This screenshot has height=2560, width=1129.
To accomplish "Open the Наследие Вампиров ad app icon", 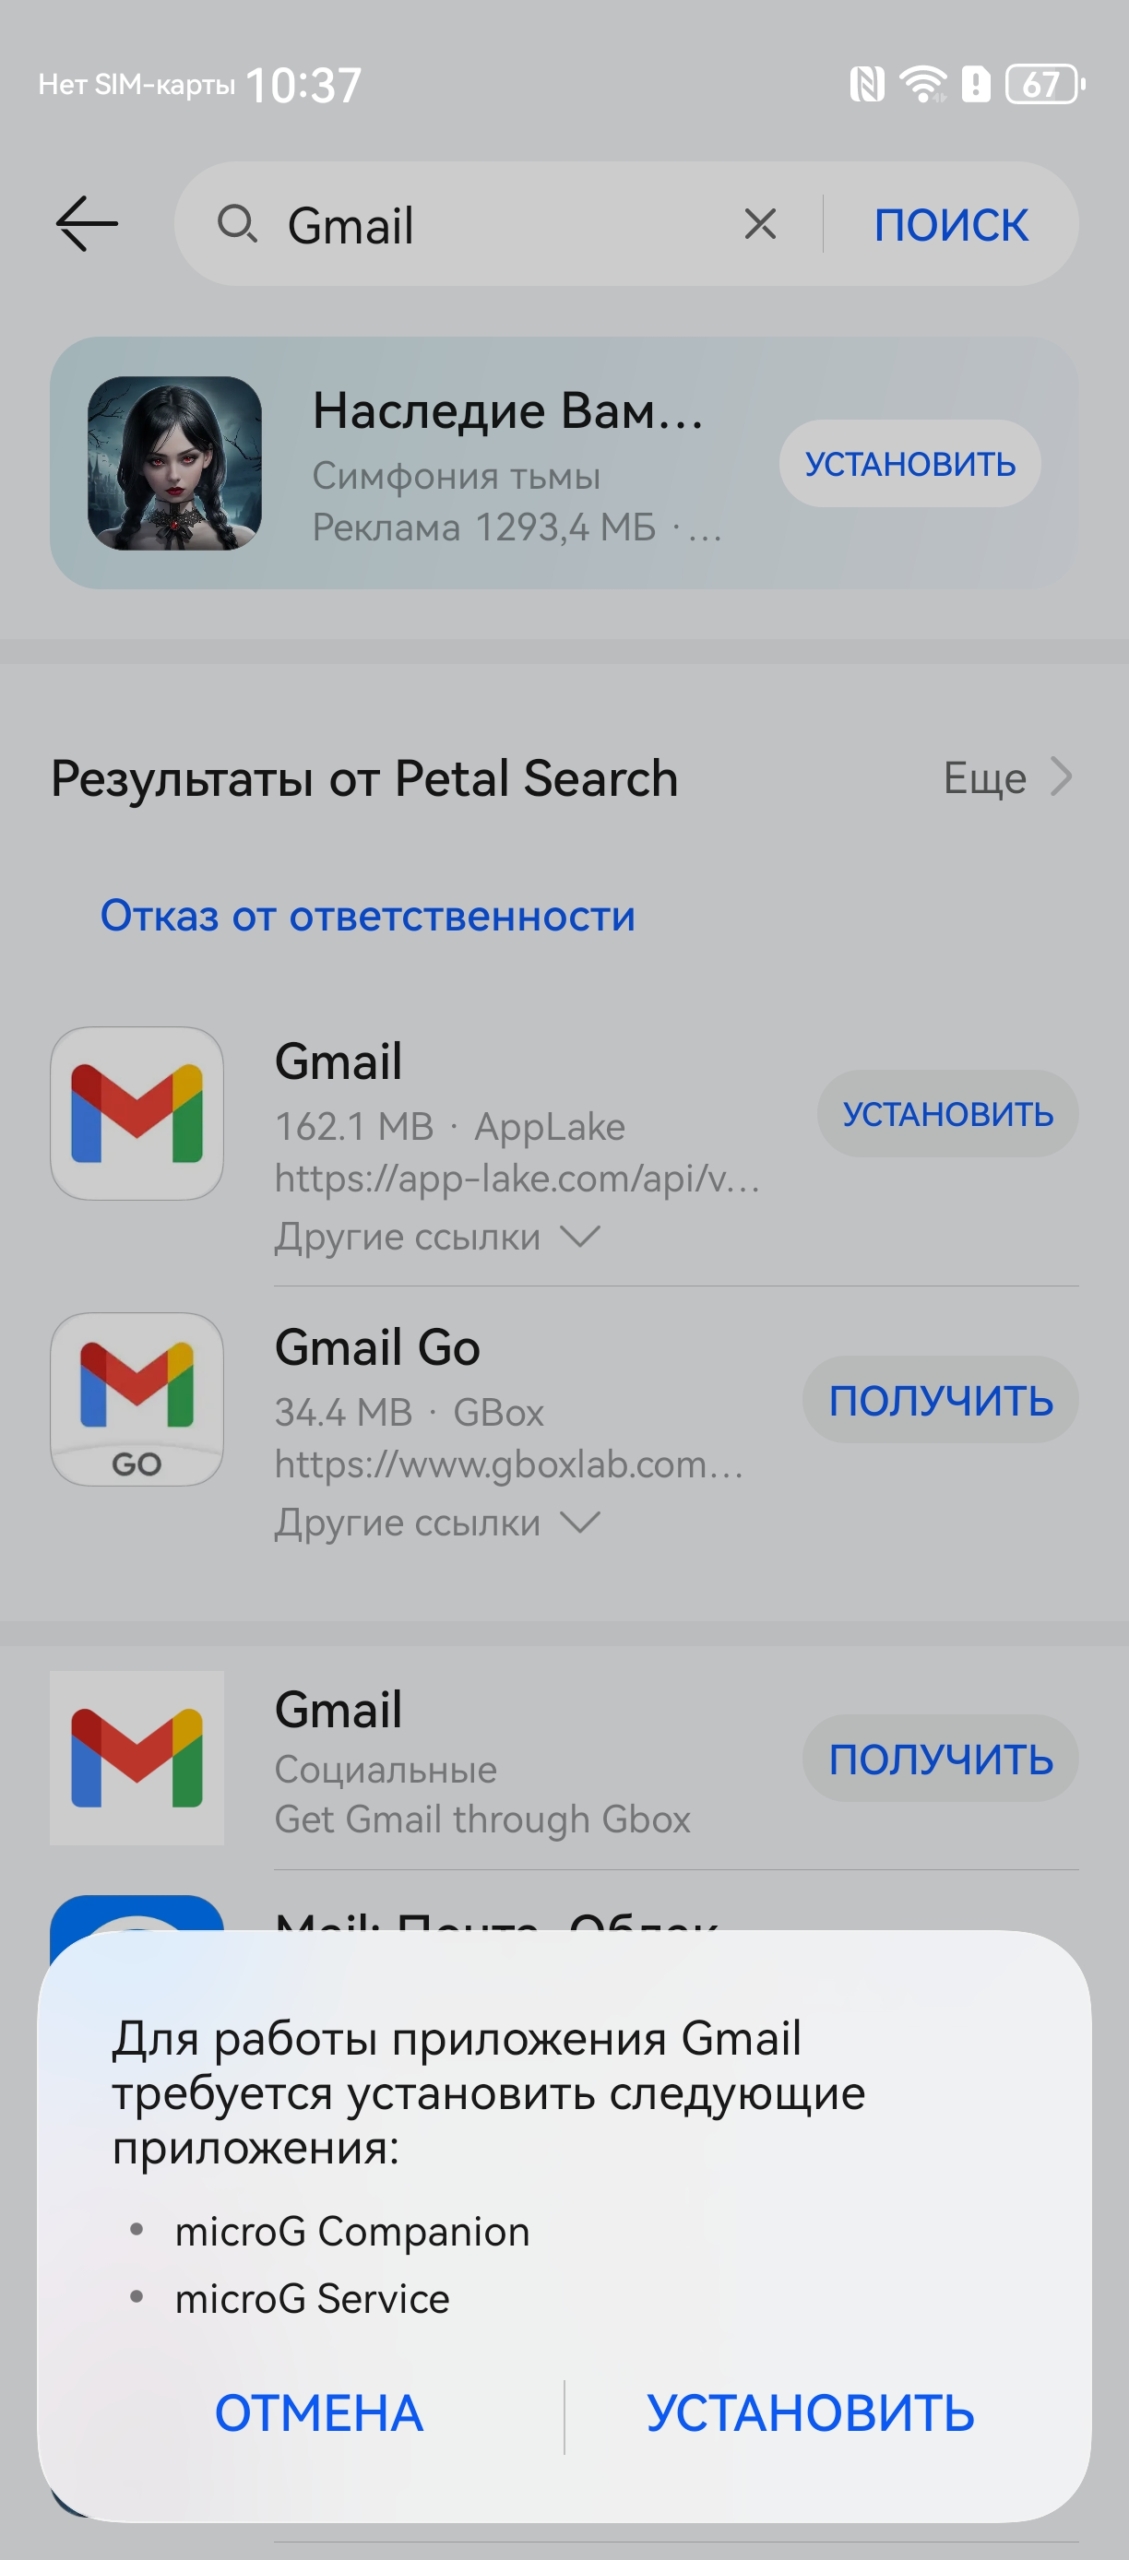I will [x=175, y=463].
